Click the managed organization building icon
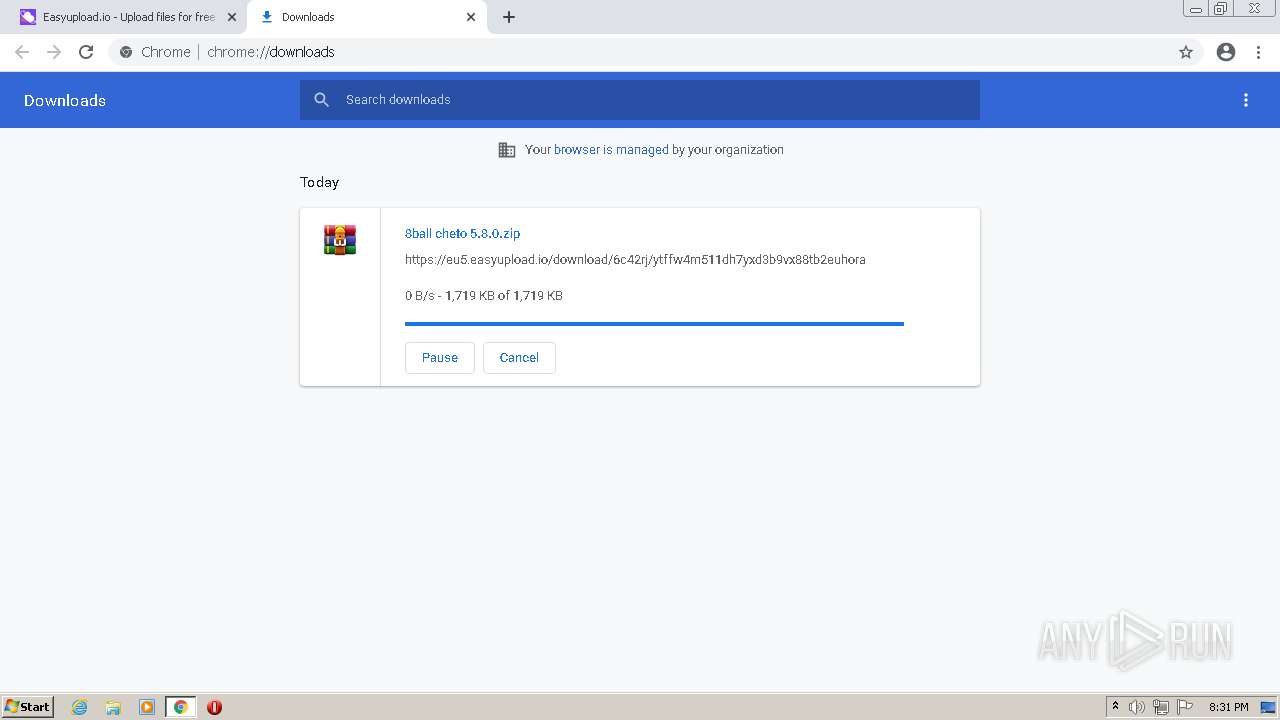1280x720 pixels. coord(507,150)
